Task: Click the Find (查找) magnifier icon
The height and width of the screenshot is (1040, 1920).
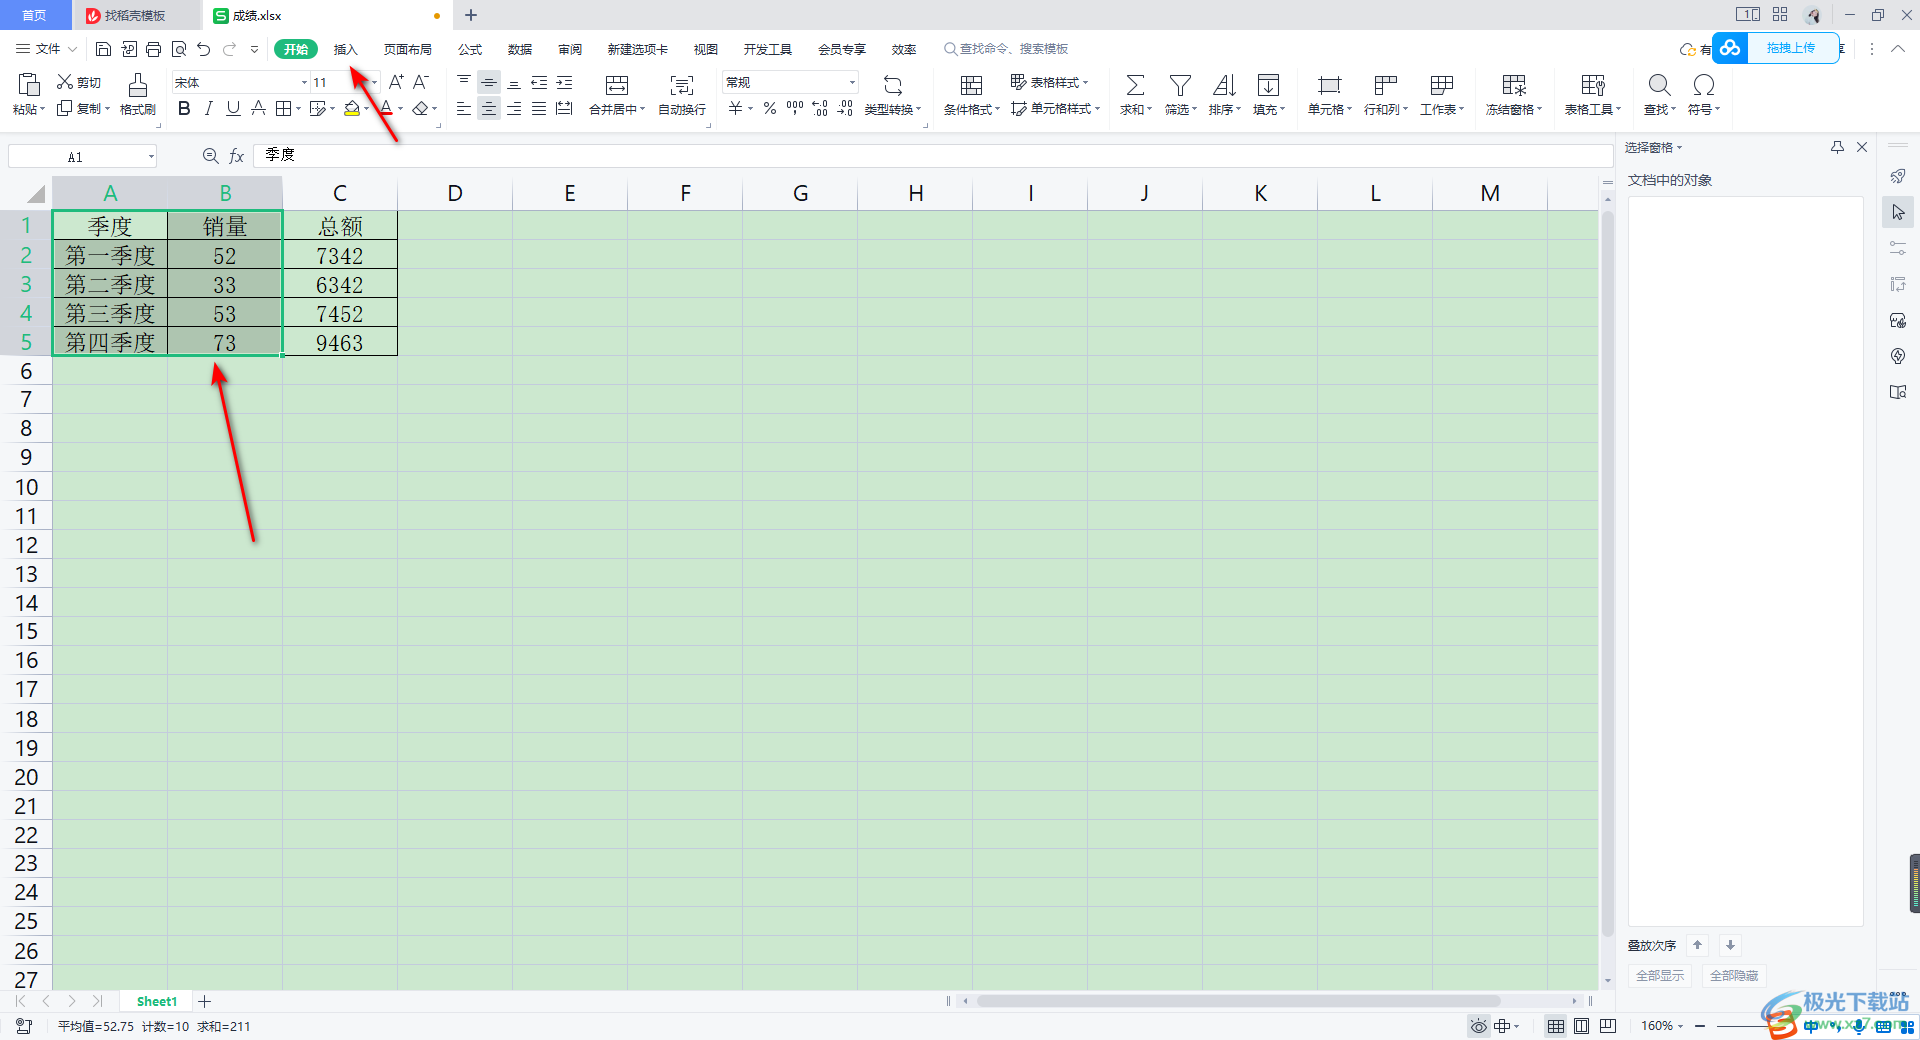Action: coord(1659,85)
